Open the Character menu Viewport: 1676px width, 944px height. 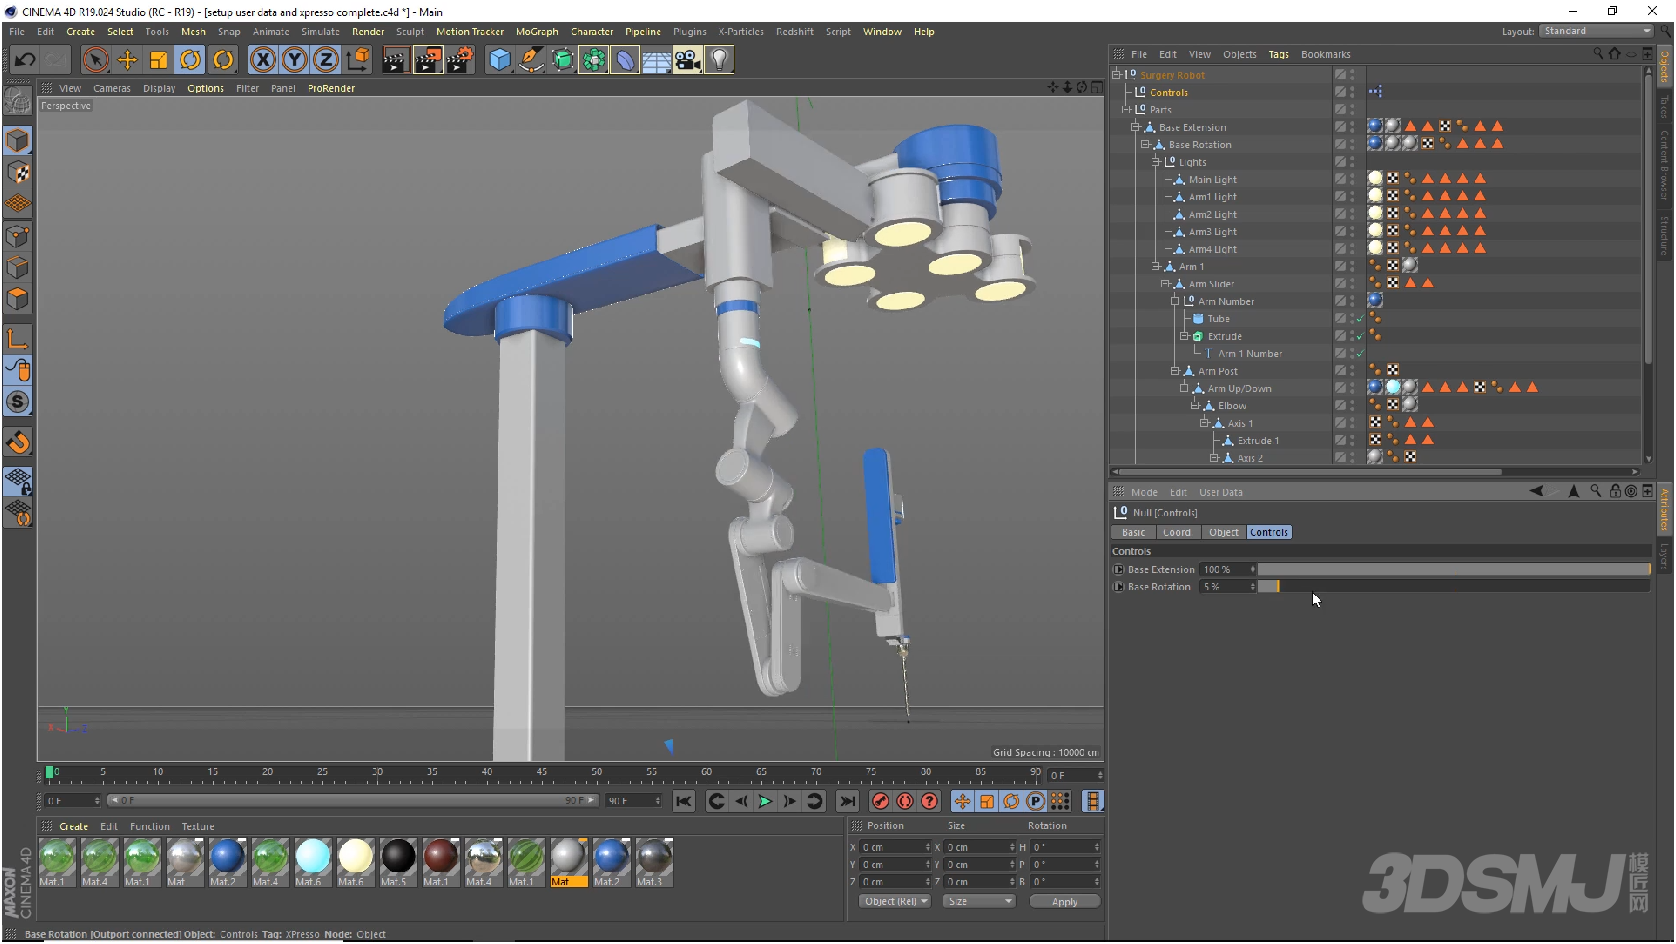592,32
